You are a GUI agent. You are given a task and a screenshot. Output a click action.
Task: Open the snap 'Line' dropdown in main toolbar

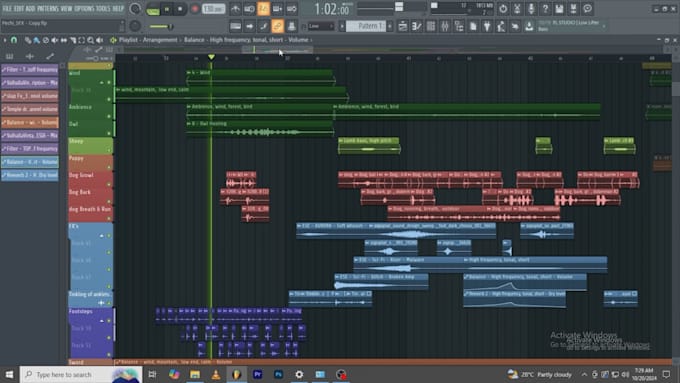tap(321, 26)
